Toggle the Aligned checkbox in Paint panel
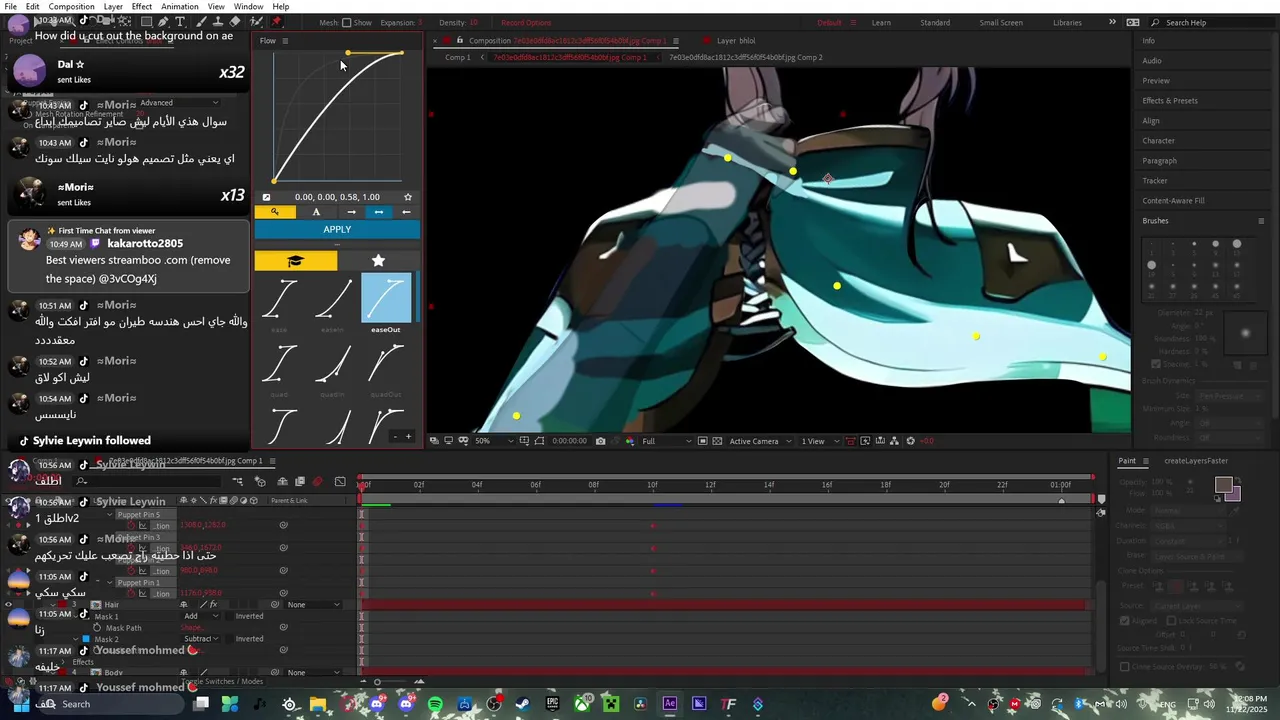The height and width of the screenshot is (720, 1280). coord(1125,621)
